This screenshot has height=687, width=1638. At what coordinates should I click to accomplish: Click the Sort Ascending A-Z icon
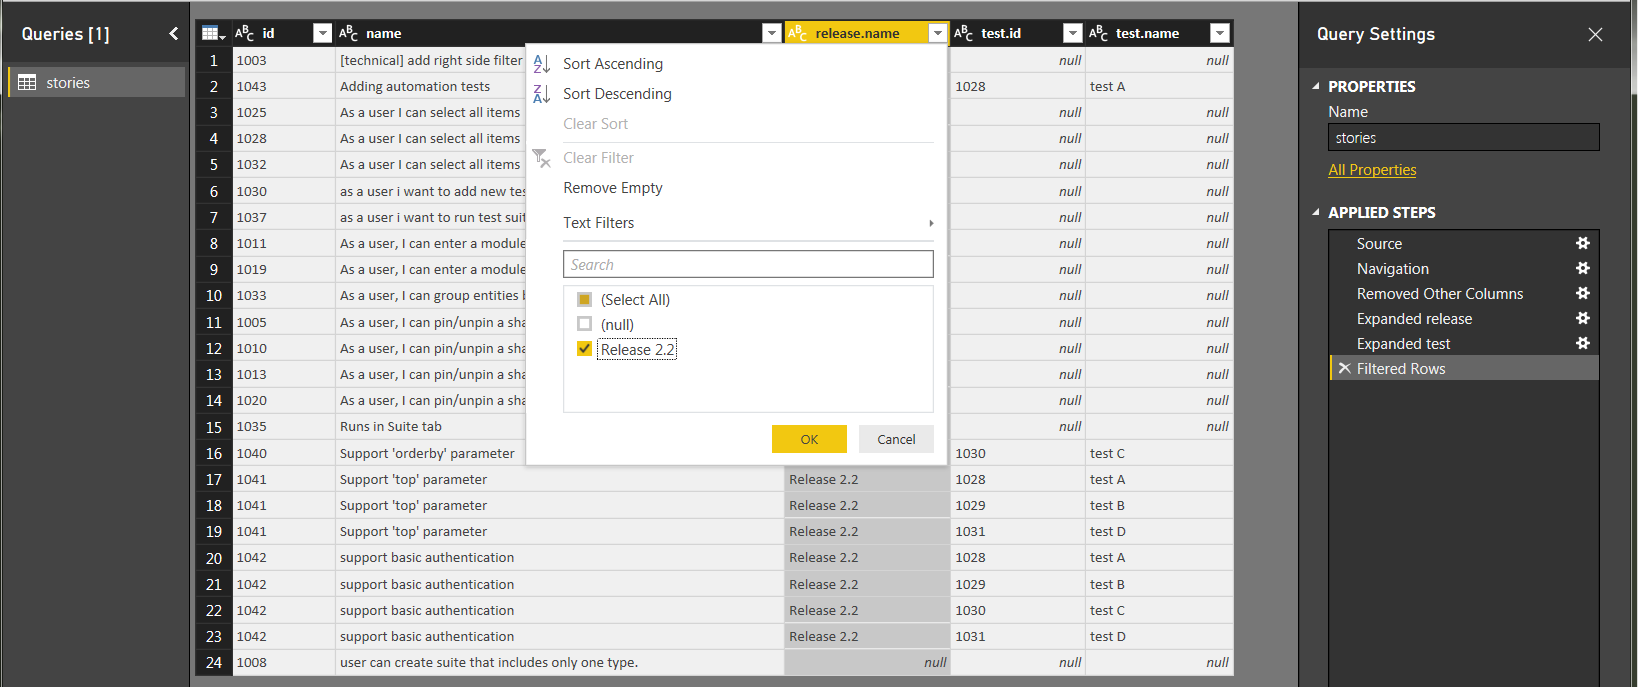(542, 64)
